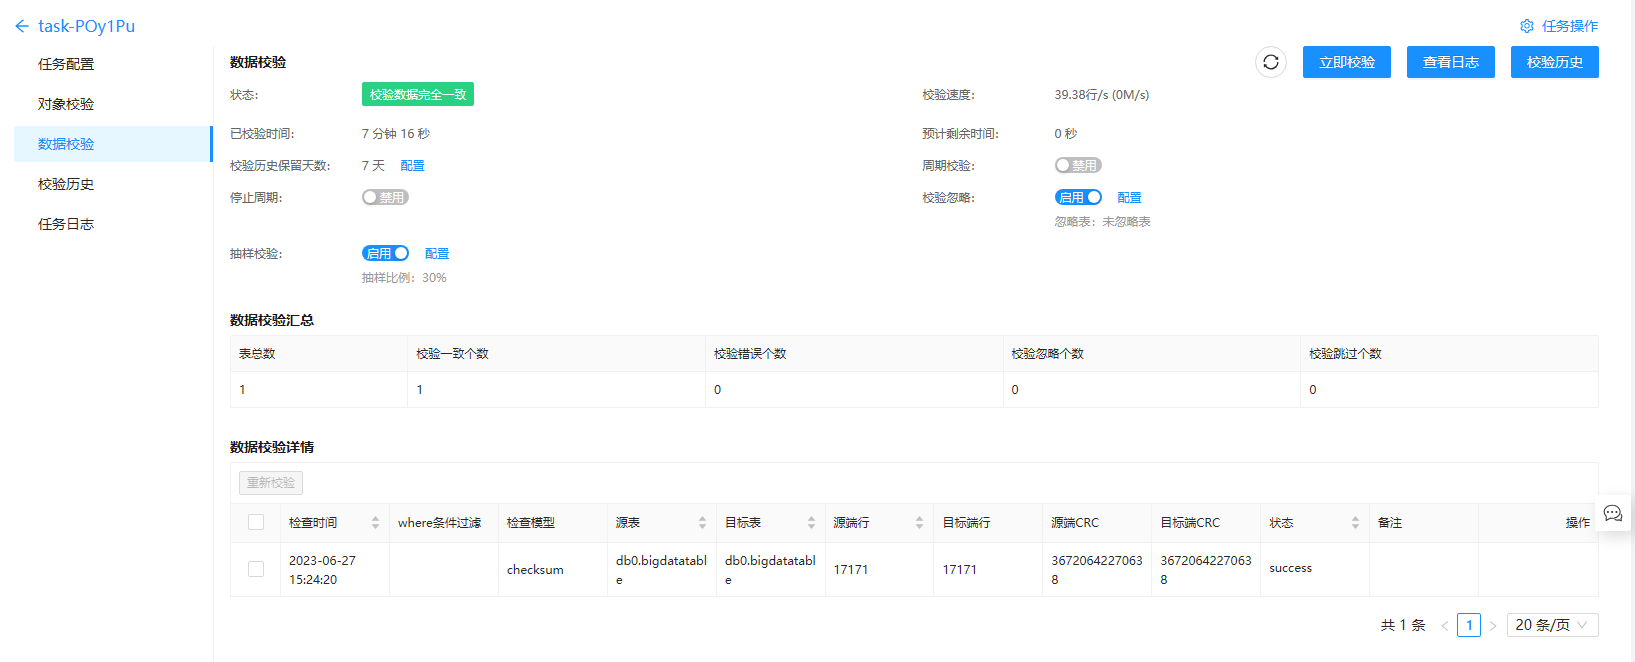Screen dimensions: 1635x662
Task: Click the refresh circular-arrow icon
Action: tap(1271, 62)
